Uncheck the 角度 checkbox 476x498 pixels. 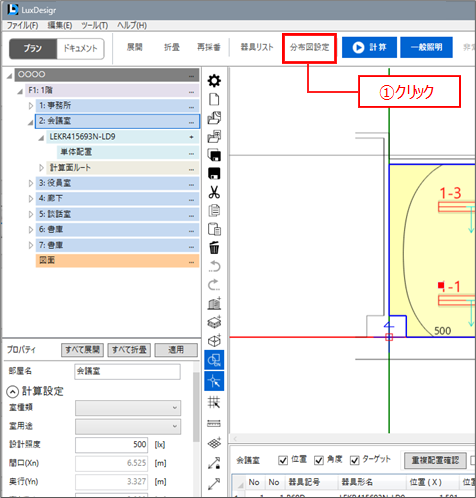(x=319, y=460)
